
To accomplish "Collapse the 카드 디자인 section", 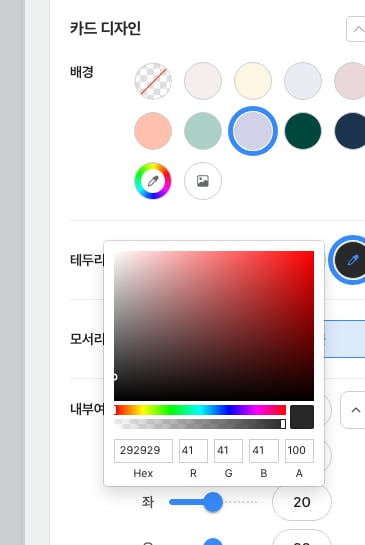I will [356, 29].
